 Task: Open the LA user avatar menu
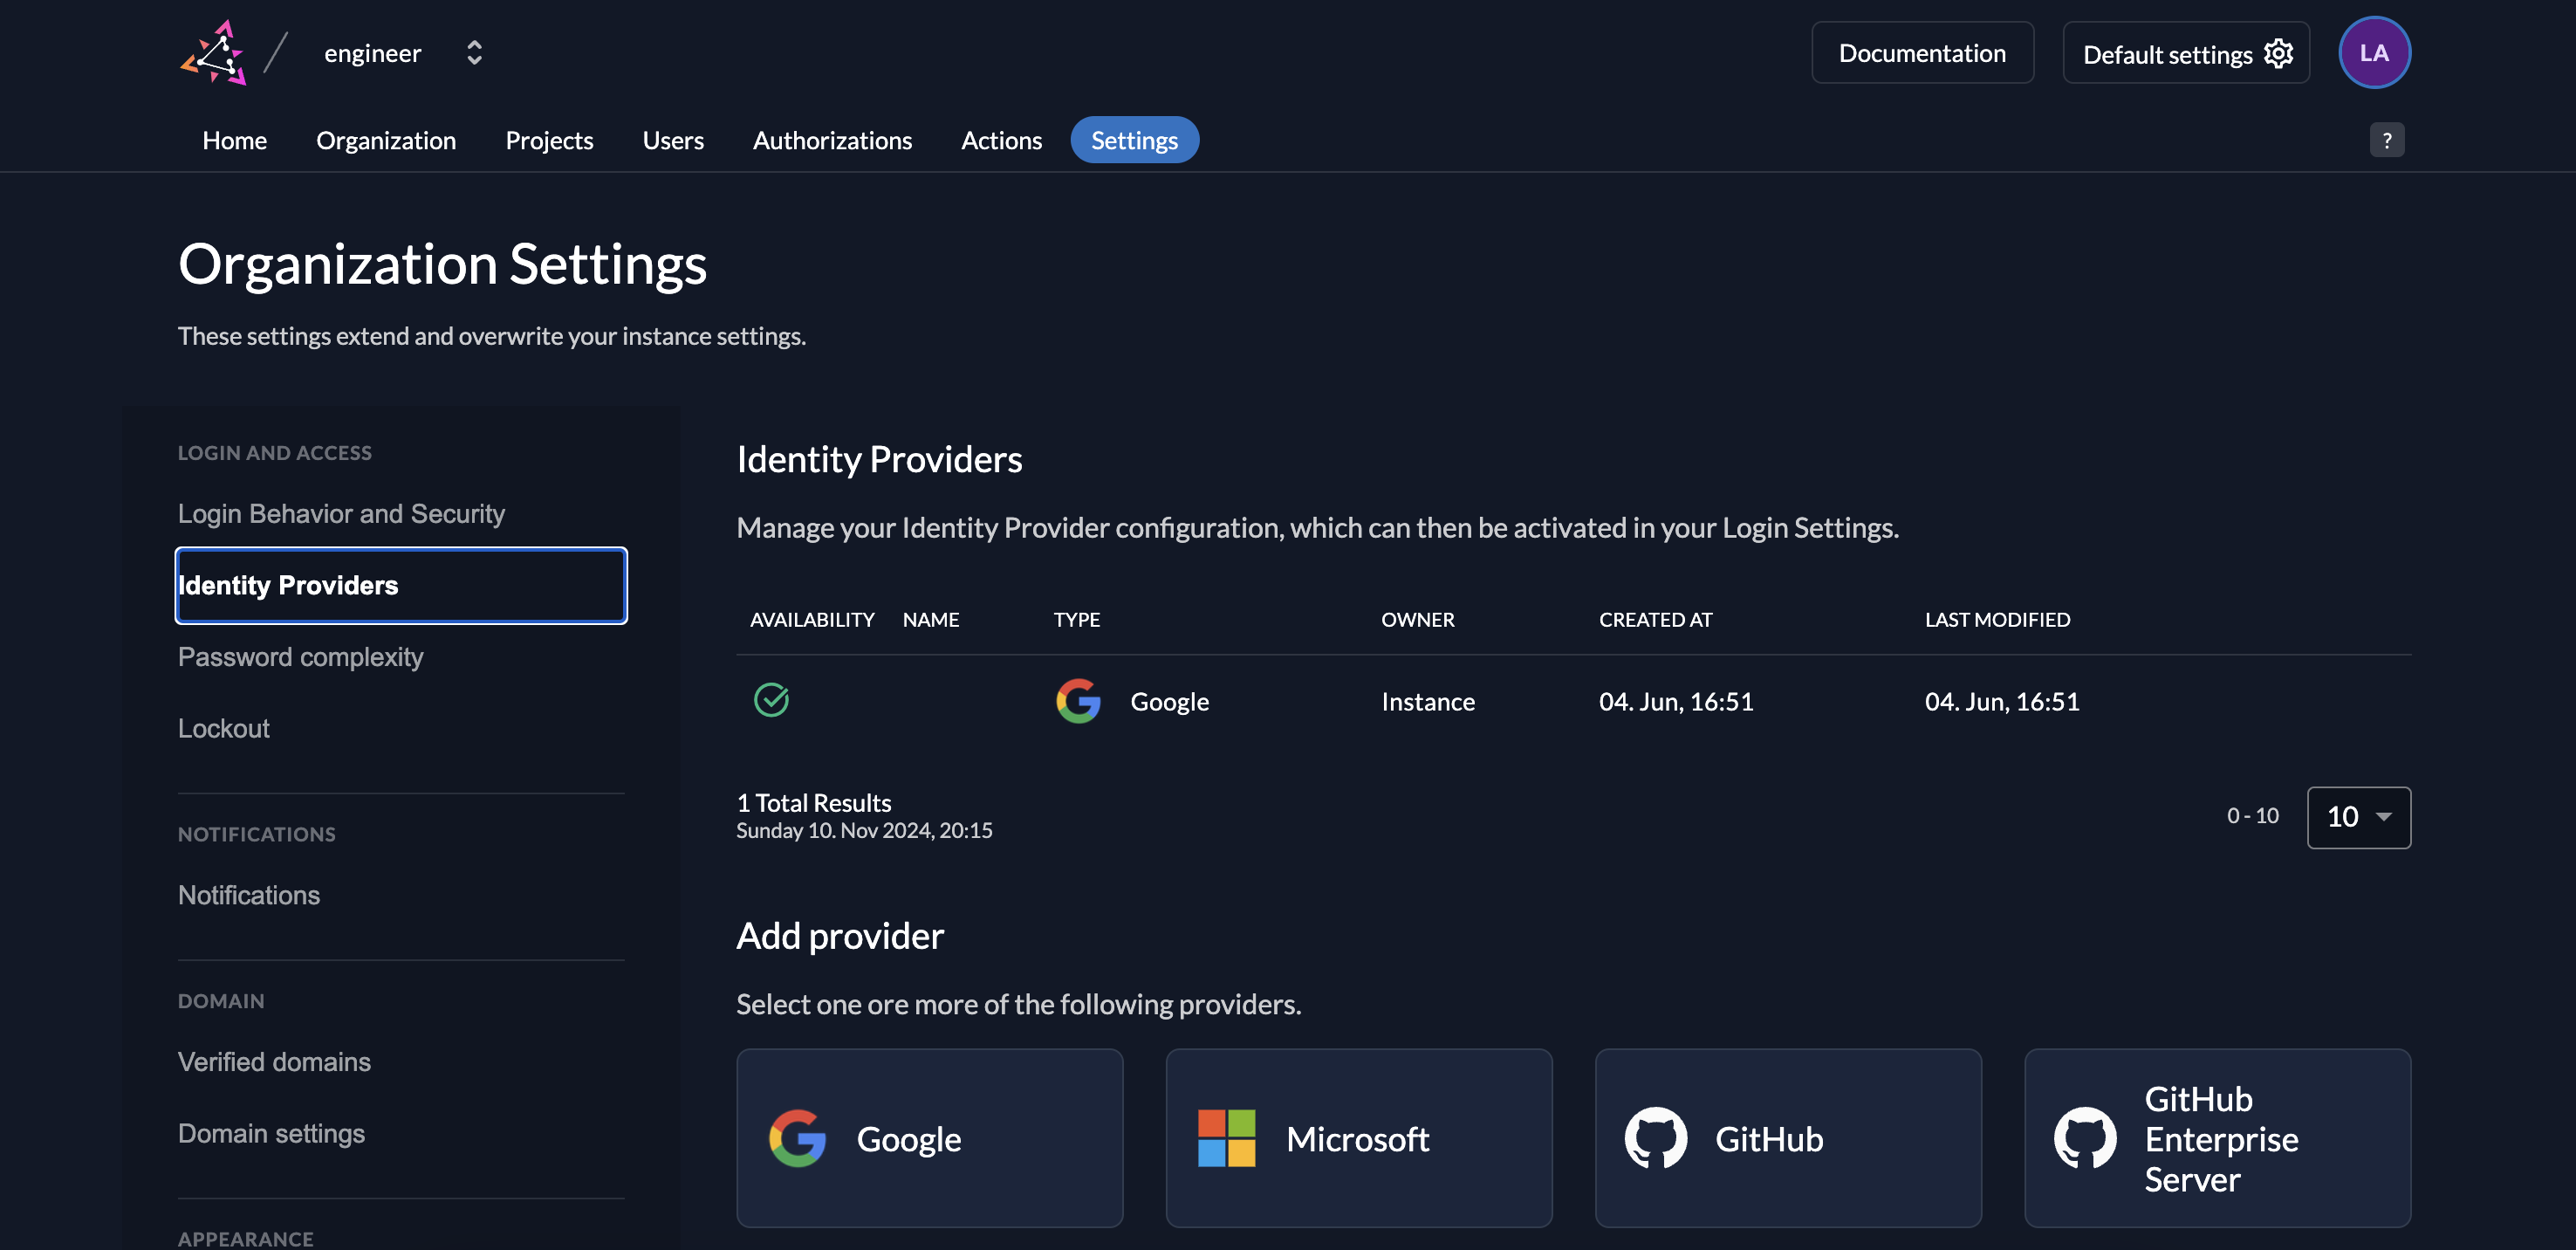click(2375, 52)
